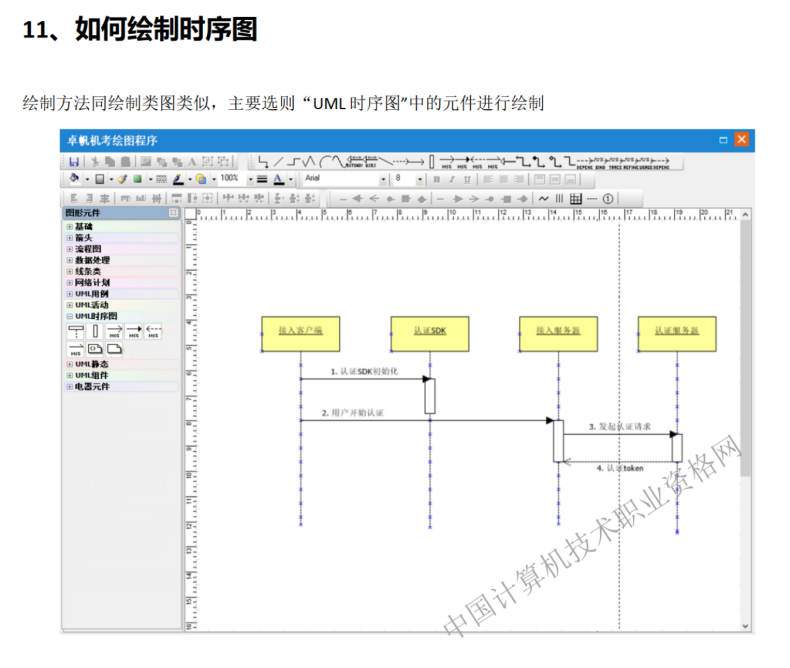Click the underlined A font color icon
This screenshot has width=790, height=668.
(279, 179)
